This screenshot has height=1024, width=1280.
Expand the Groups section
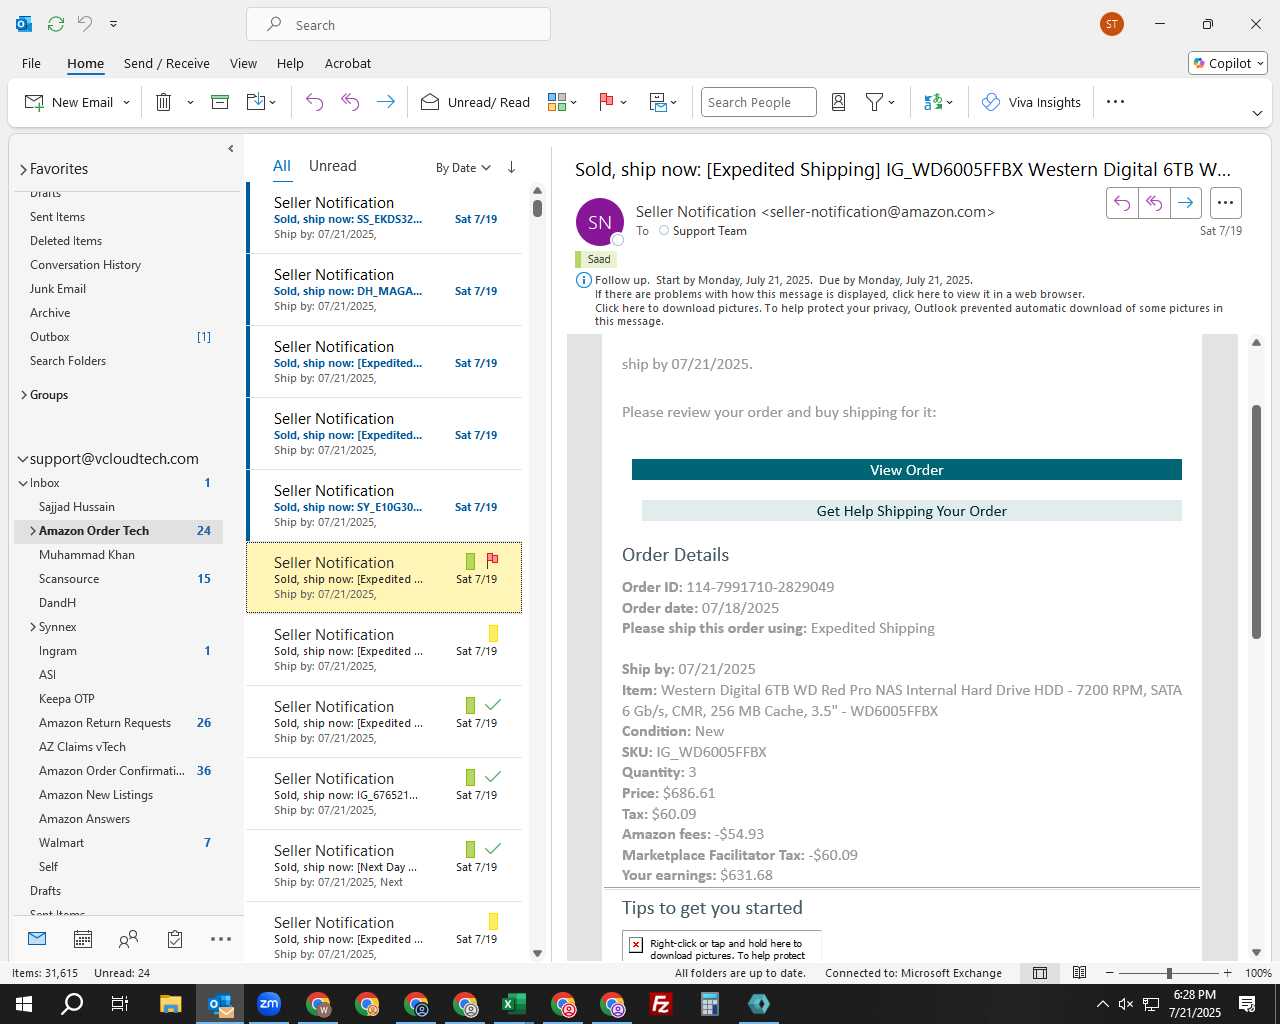(23, 395)
